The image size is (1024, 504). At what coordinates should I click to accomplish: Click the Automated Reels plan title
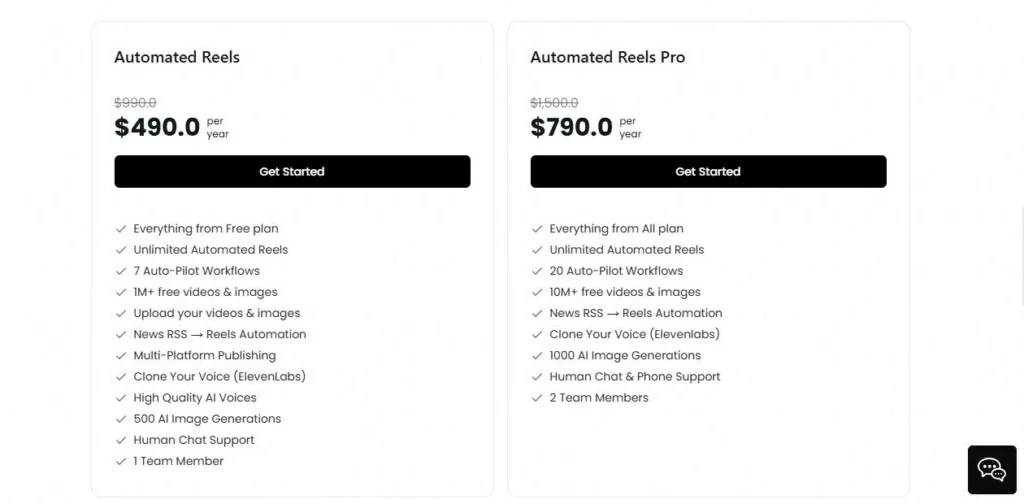coord(177,57)
